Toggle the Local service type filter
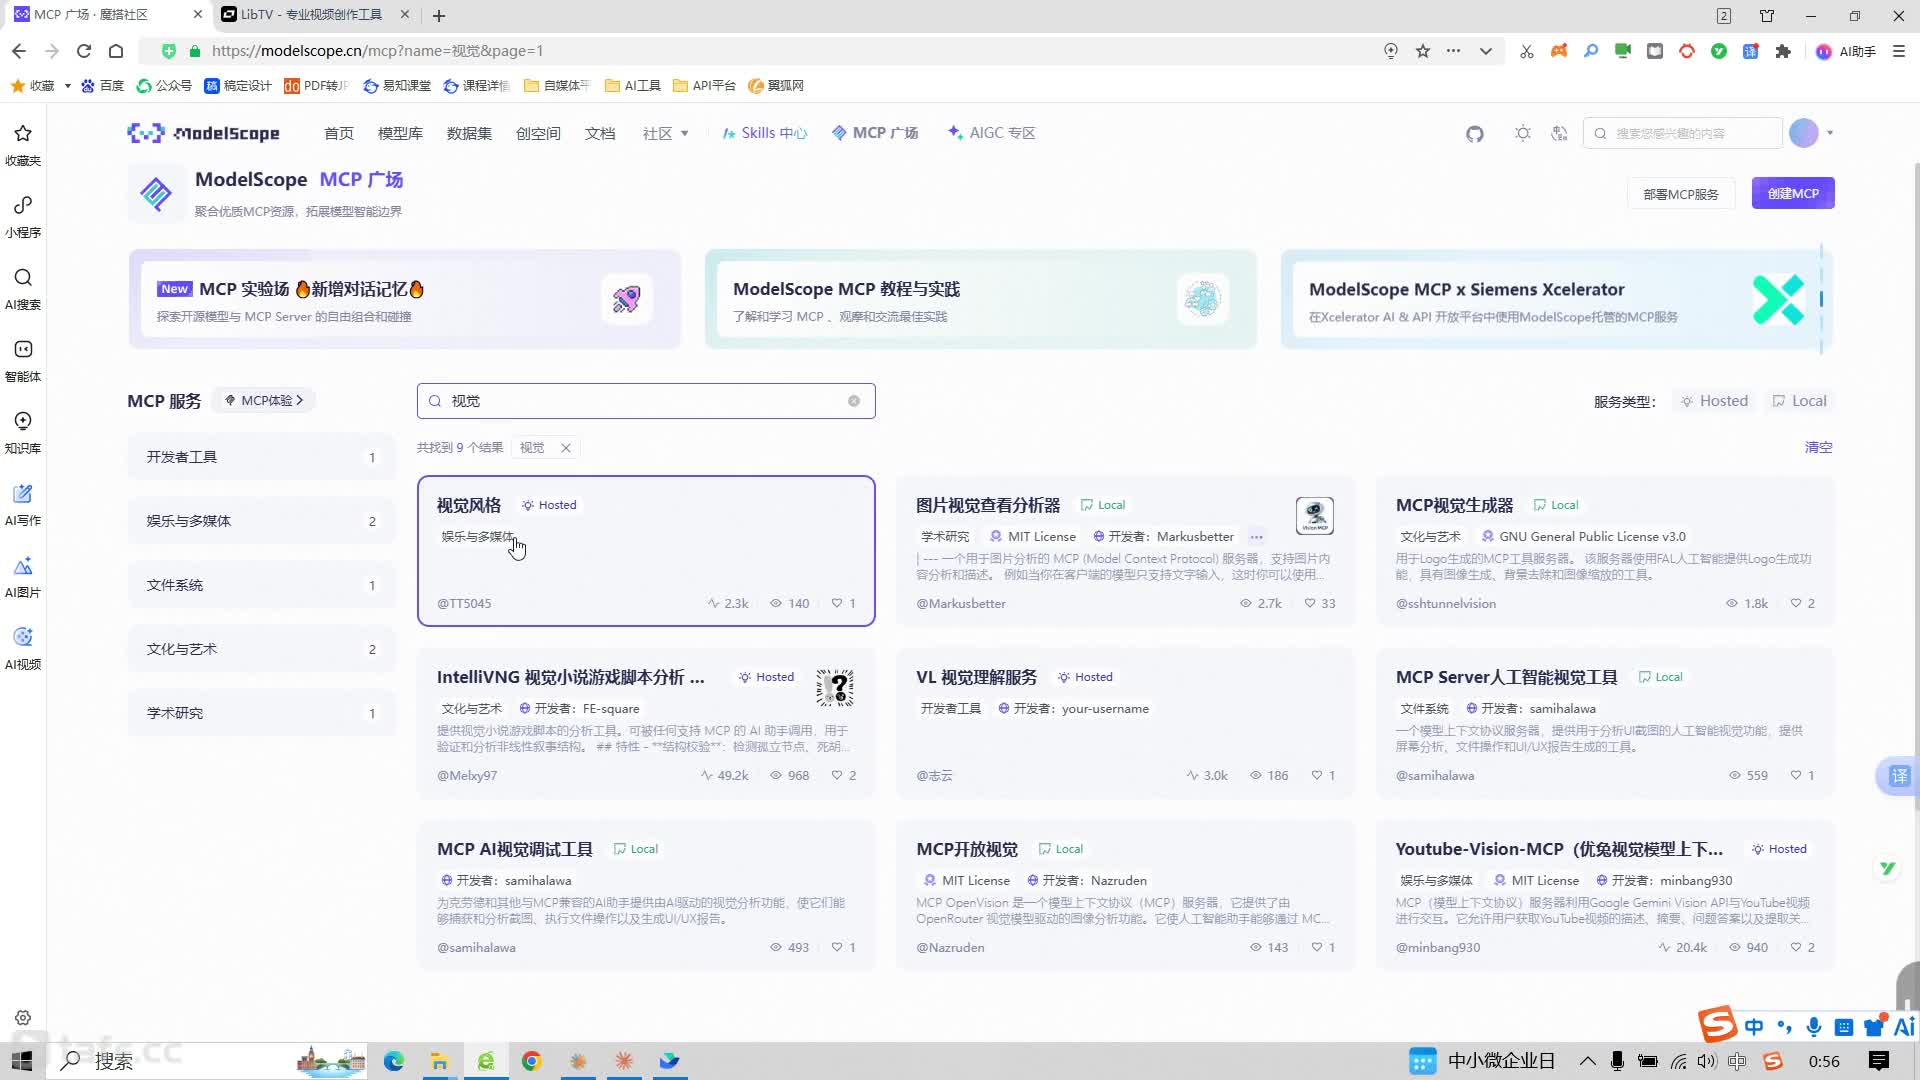1920x1080 pixels. pyautogui.click(x=1800, y=401)
